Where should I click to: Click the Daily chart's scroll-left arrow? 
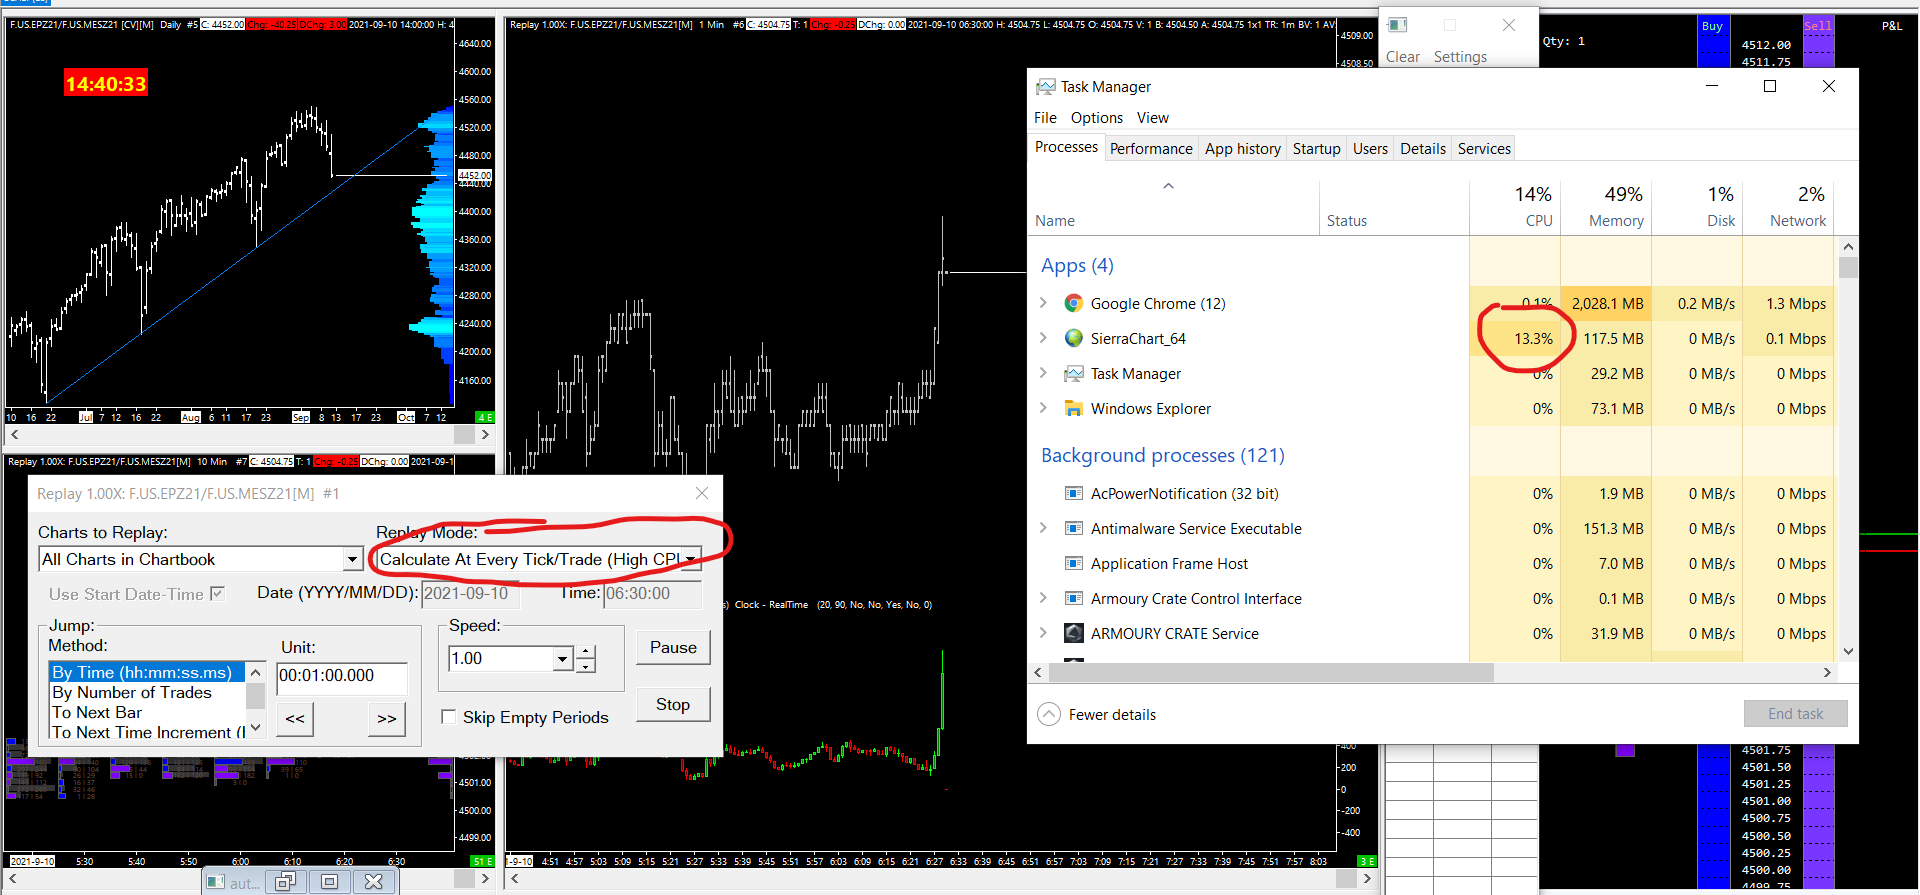14,435
